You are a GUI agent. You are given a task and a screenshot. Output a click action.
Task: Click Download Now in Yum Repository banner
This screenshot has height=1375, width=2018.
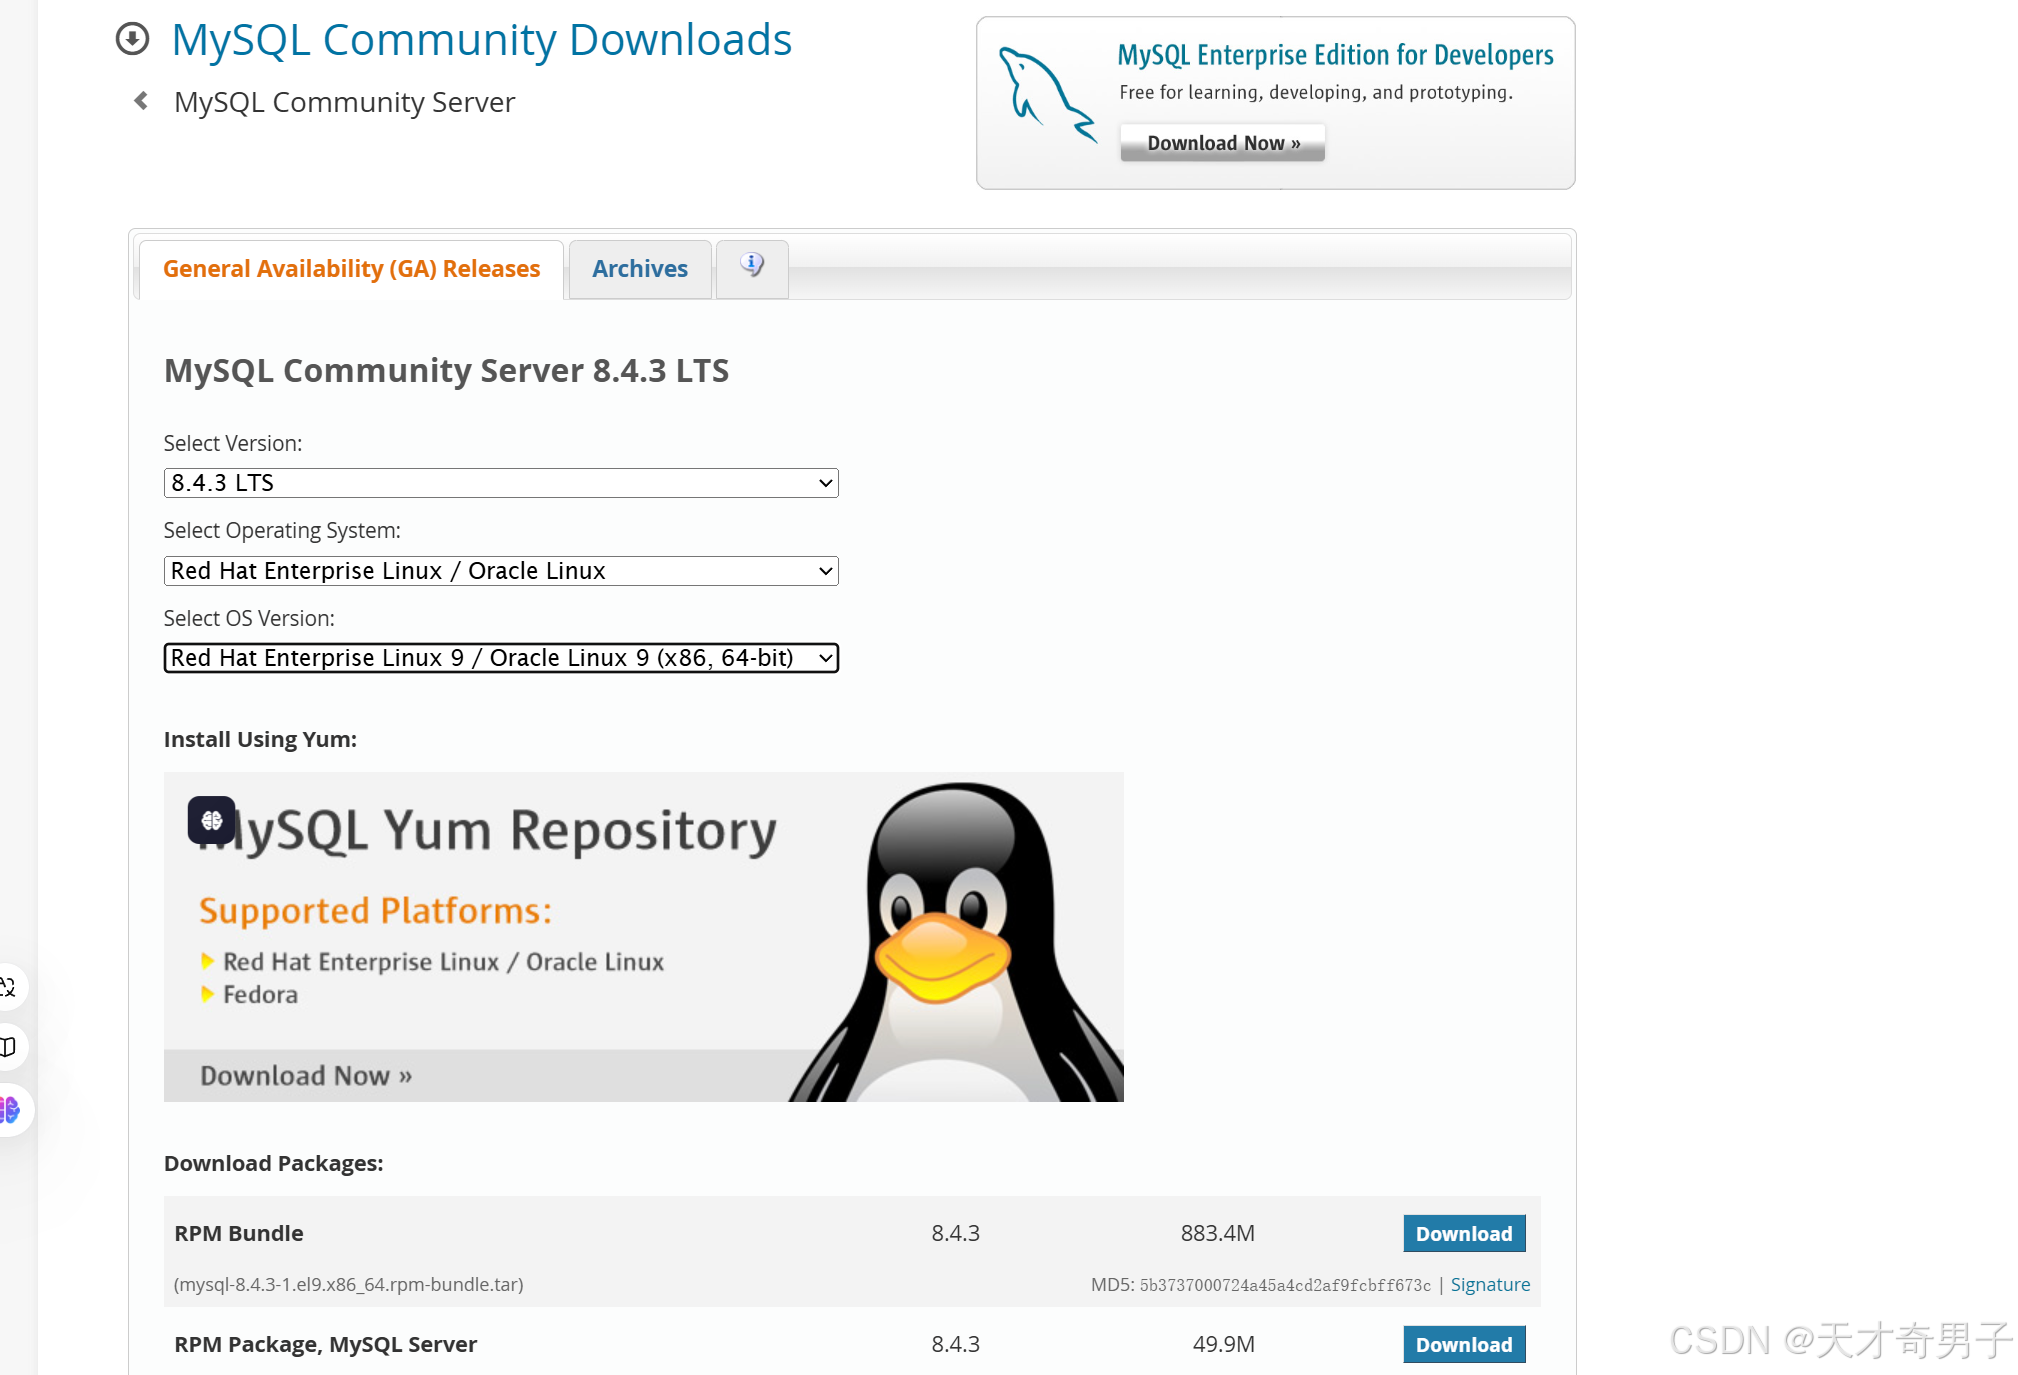pyautogui.click(x=306, y=1076)
